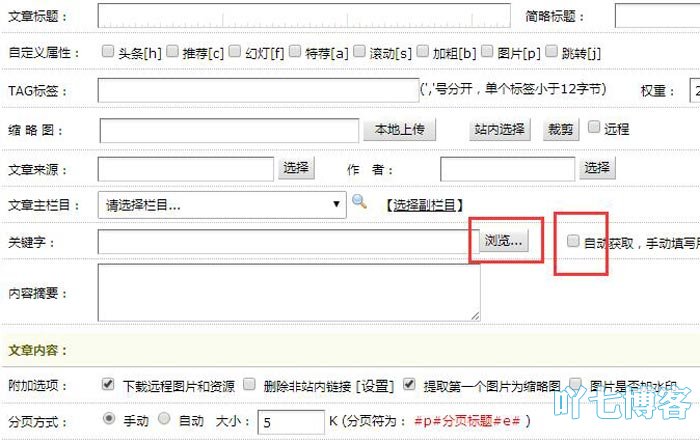
Task: Click the 裁剪 crop button
Action: coord(559,129)
